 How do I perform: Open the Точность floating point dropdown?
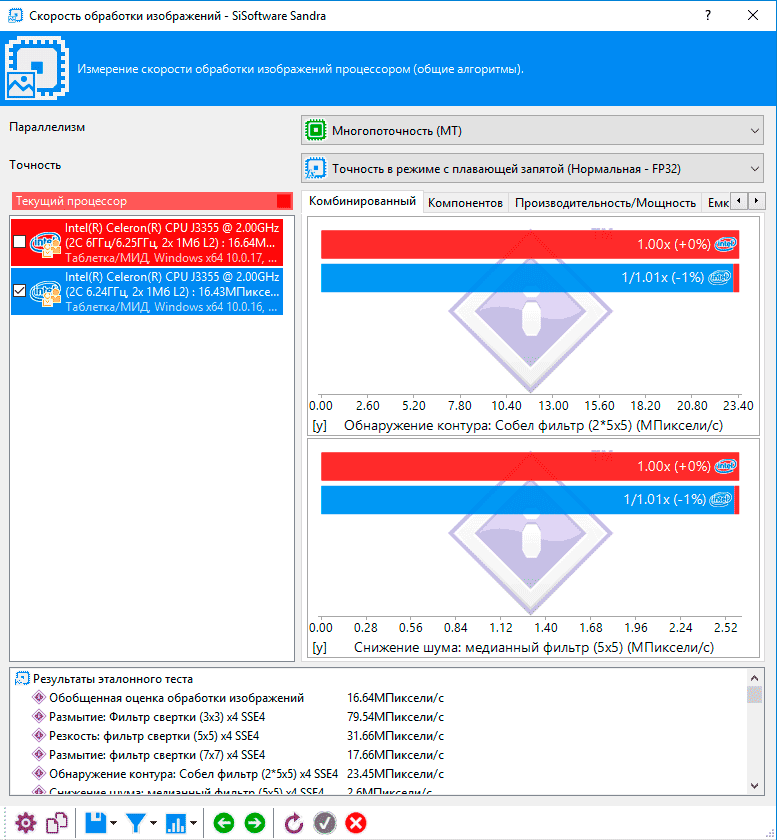pyautogui.click(x=532, y=168)
